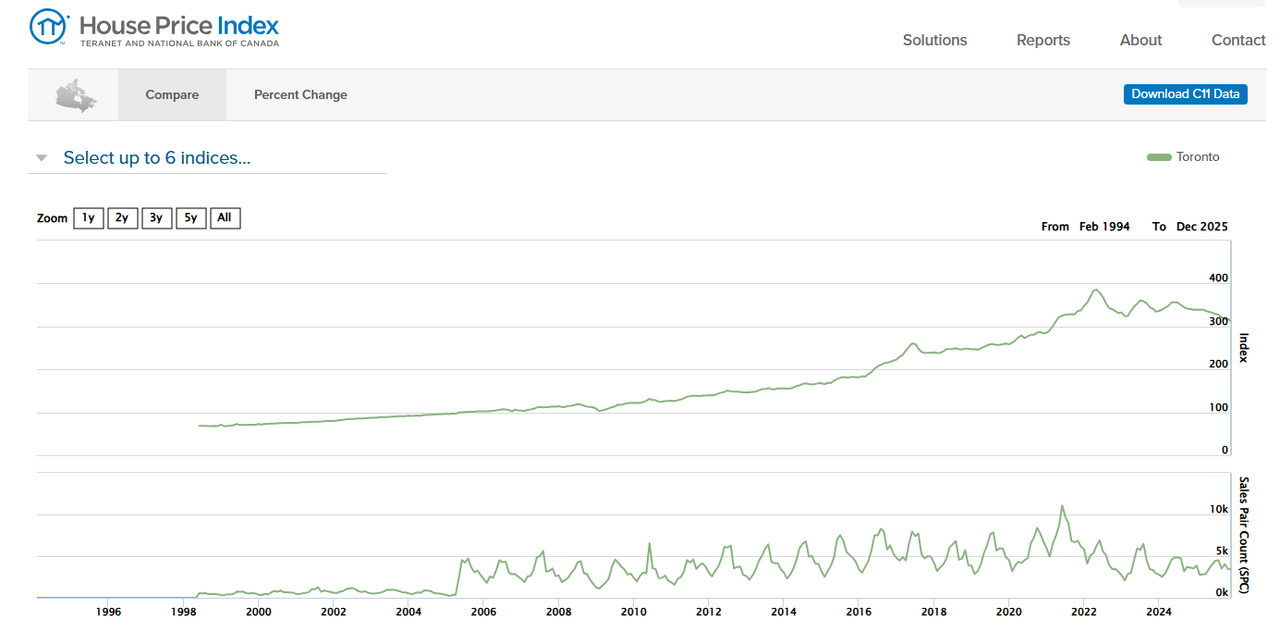Expand the Select up to 6 indices arrow
1280x632 pixels.
pos(42,158)
